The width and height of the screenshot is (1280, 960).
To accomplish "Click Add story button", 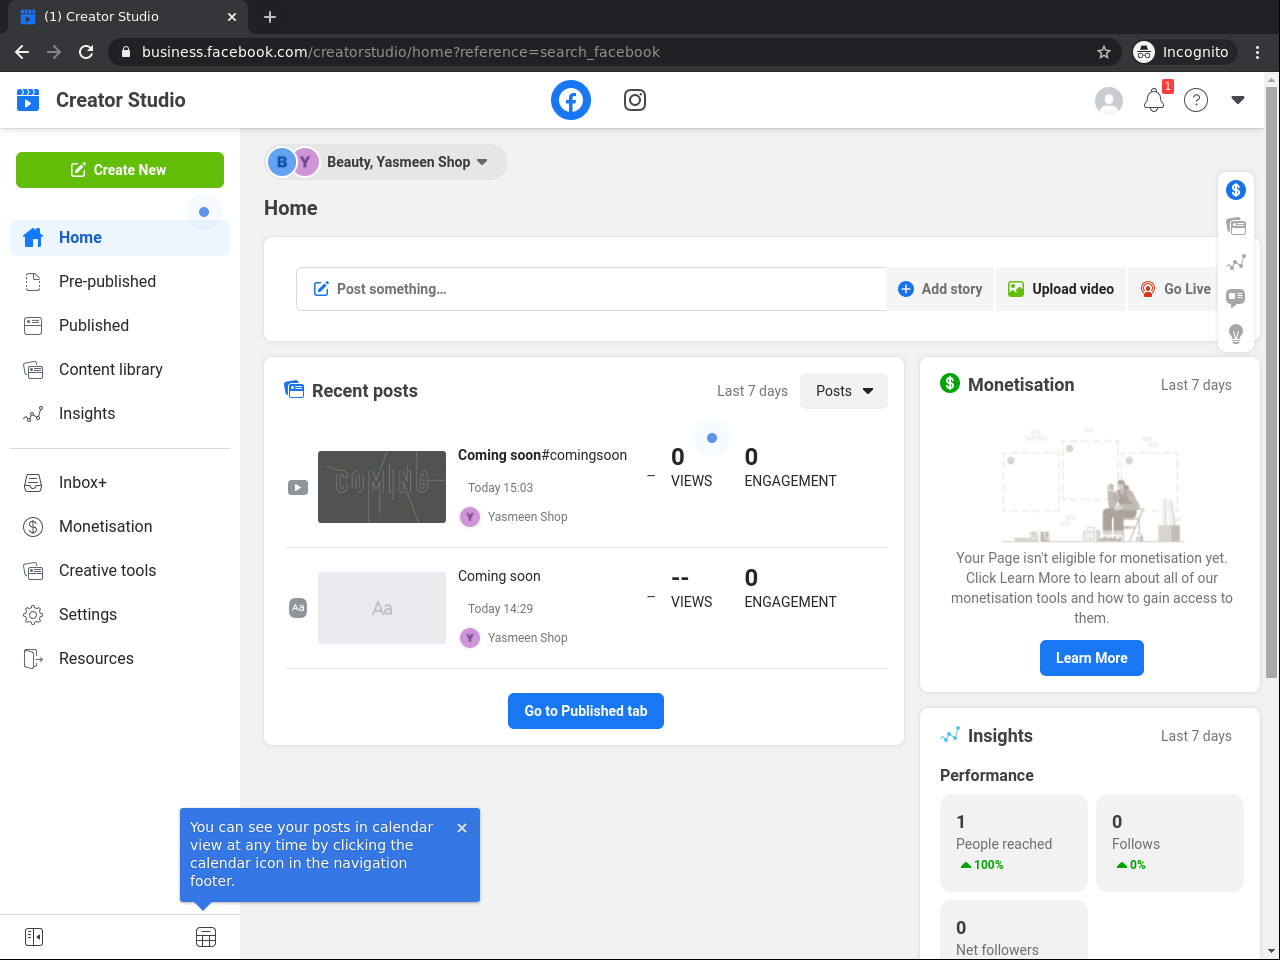I will [x=940, y=289].
